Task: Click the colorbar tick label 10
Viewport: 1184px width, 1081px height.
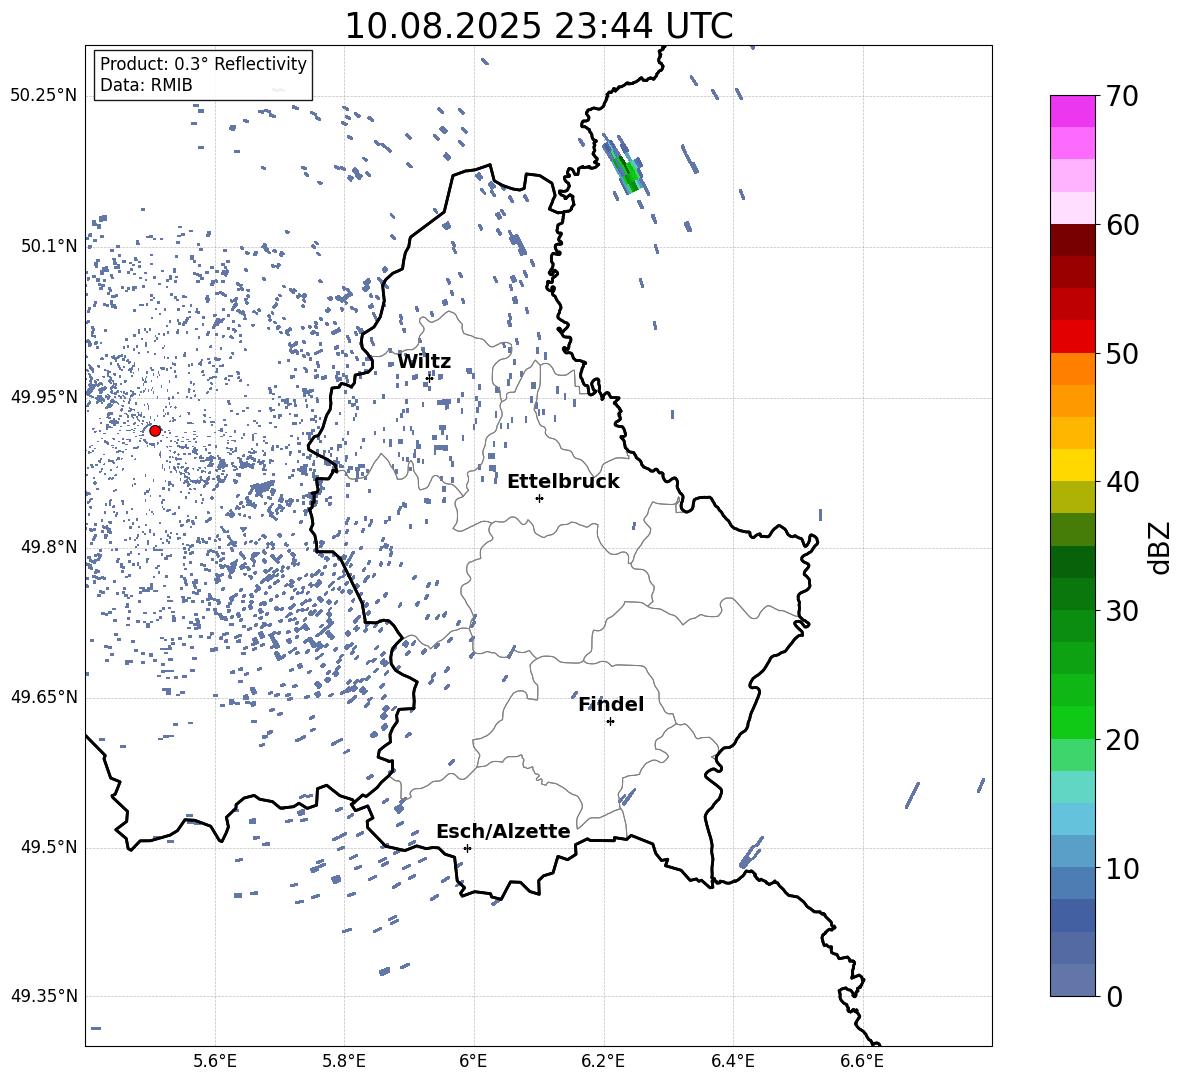Action: (x=1122, y=868)
